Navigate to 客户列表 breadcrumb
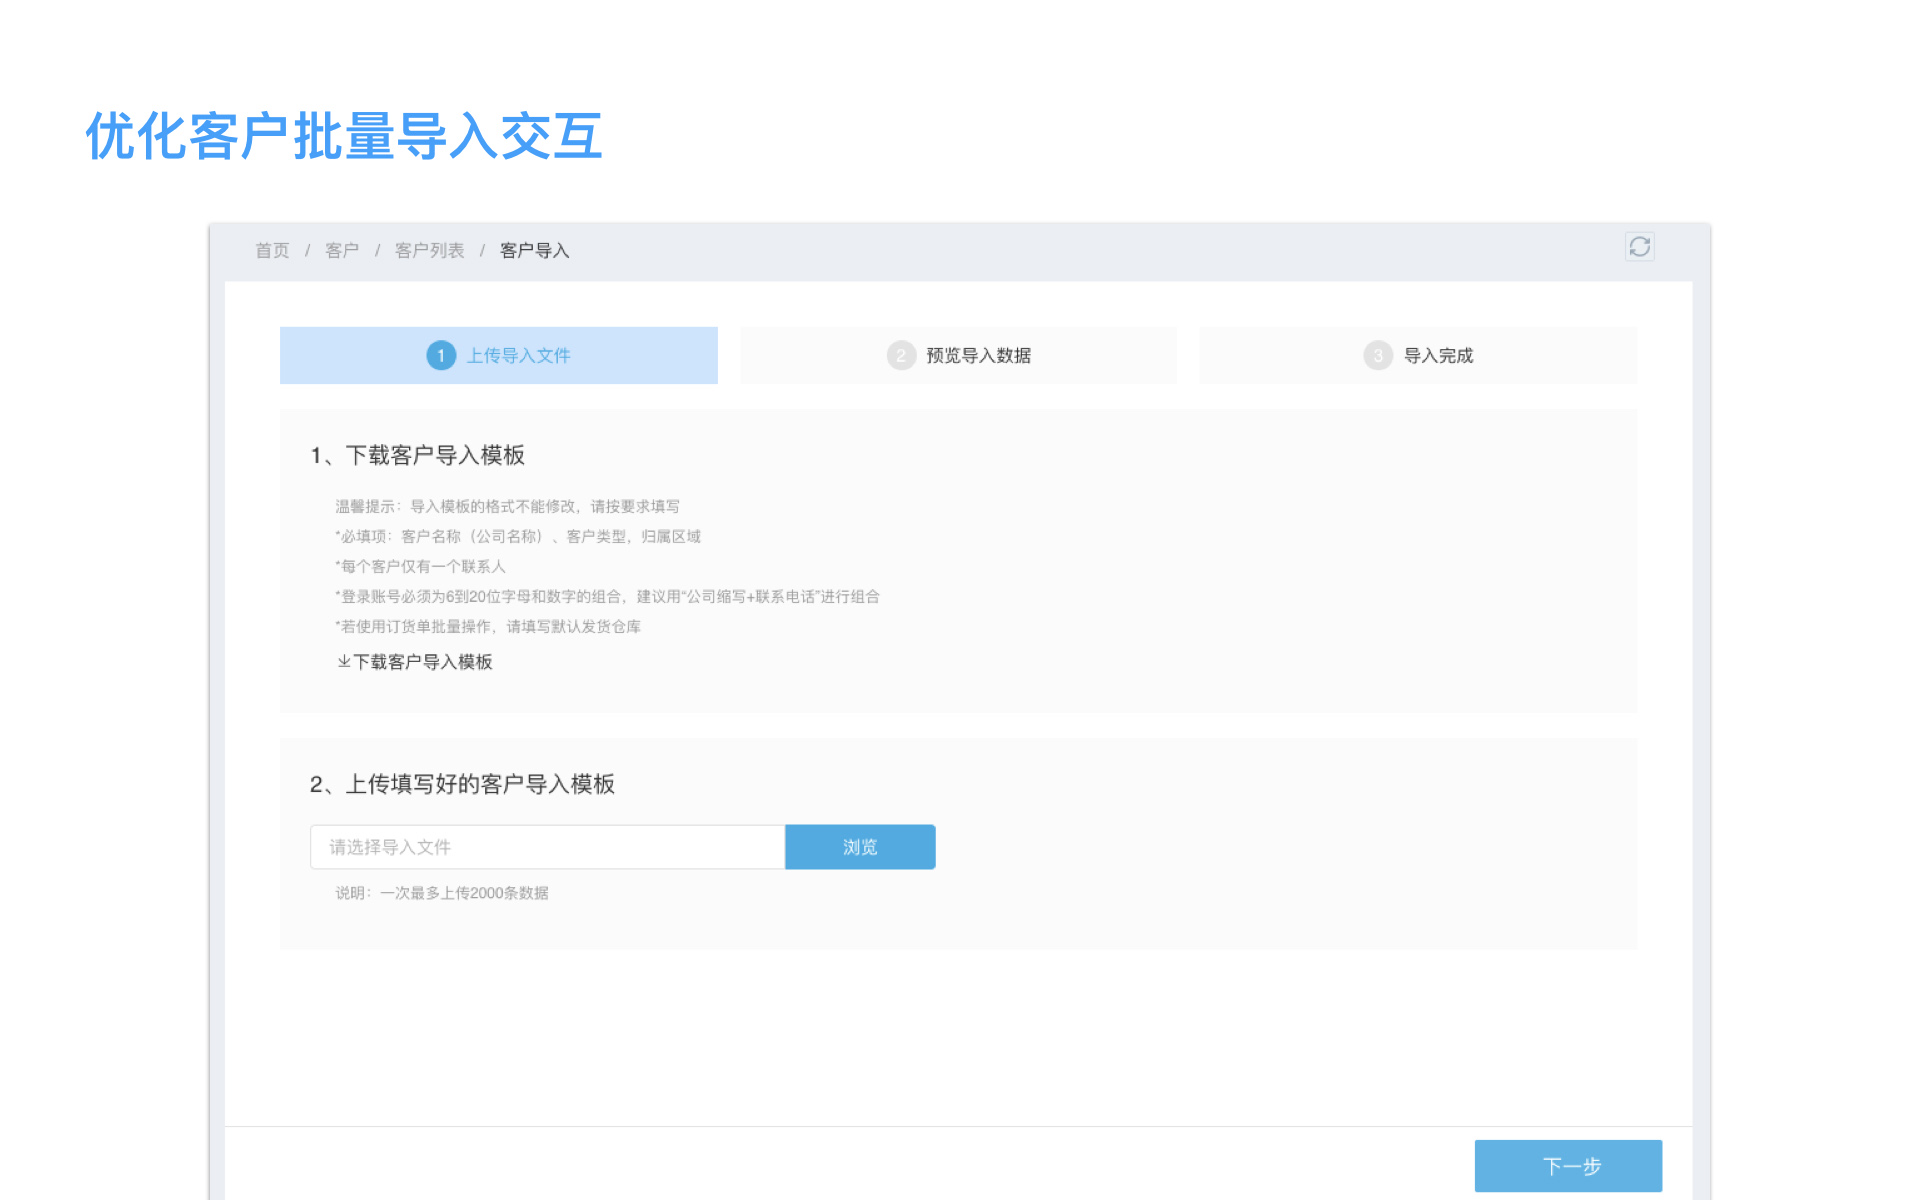 click(429, 250)
